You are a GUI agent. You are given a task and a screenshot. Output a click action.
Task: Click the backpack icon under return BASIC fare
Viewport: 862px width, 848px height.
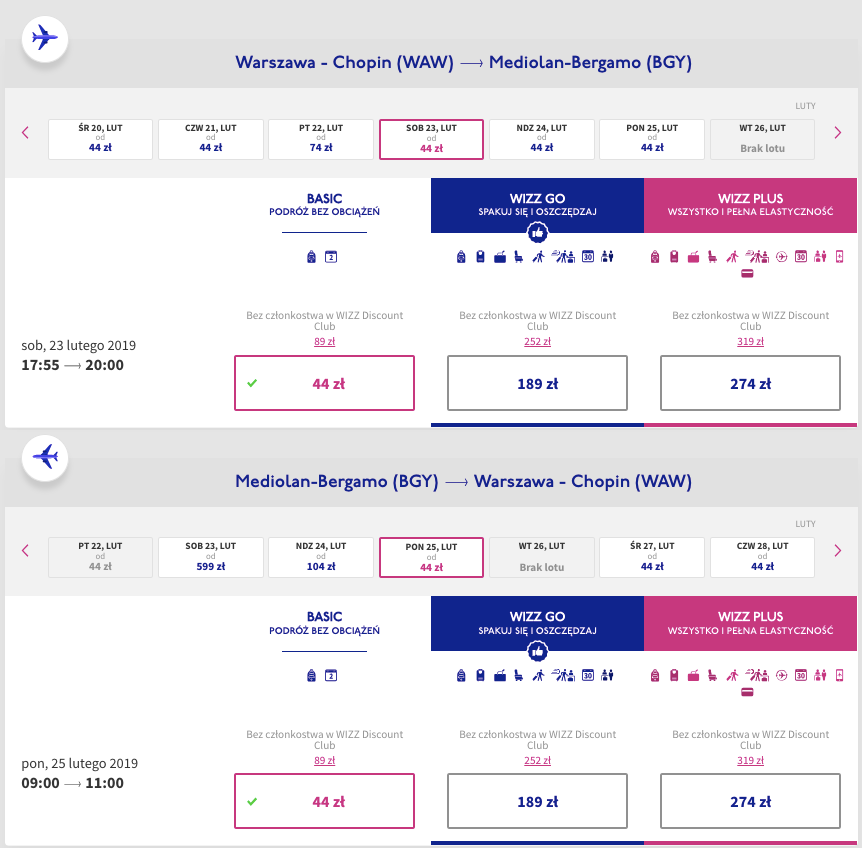tap(311, 675)
